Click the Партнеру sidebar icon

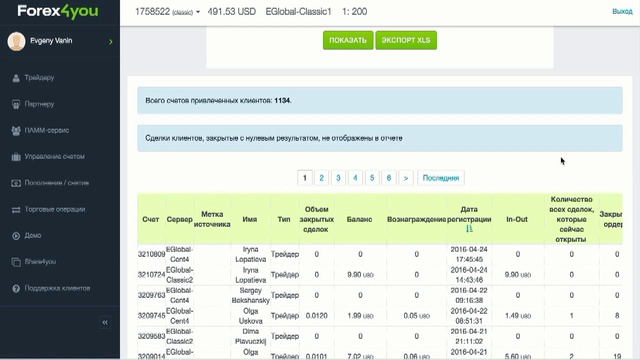[16, 104]
